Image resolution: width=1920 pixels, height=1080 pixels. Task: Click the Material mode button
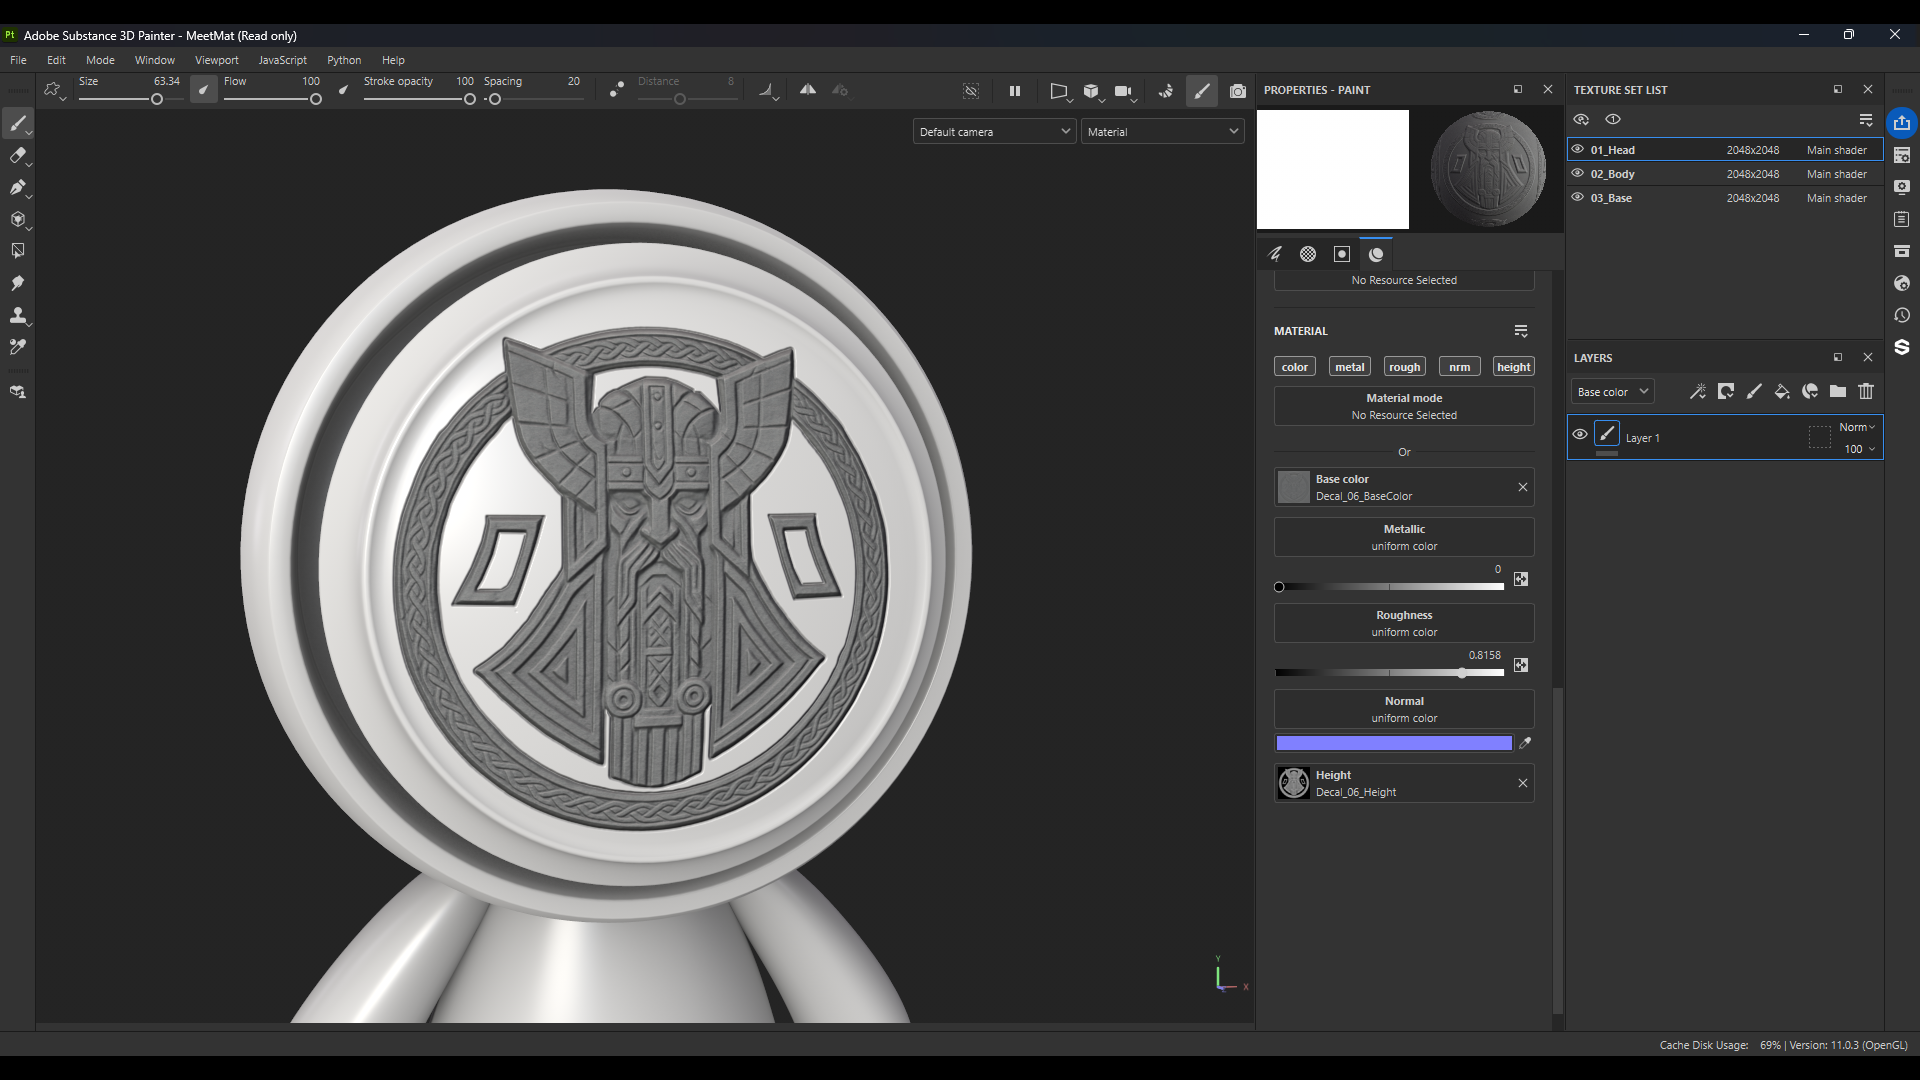(1404, 406)
